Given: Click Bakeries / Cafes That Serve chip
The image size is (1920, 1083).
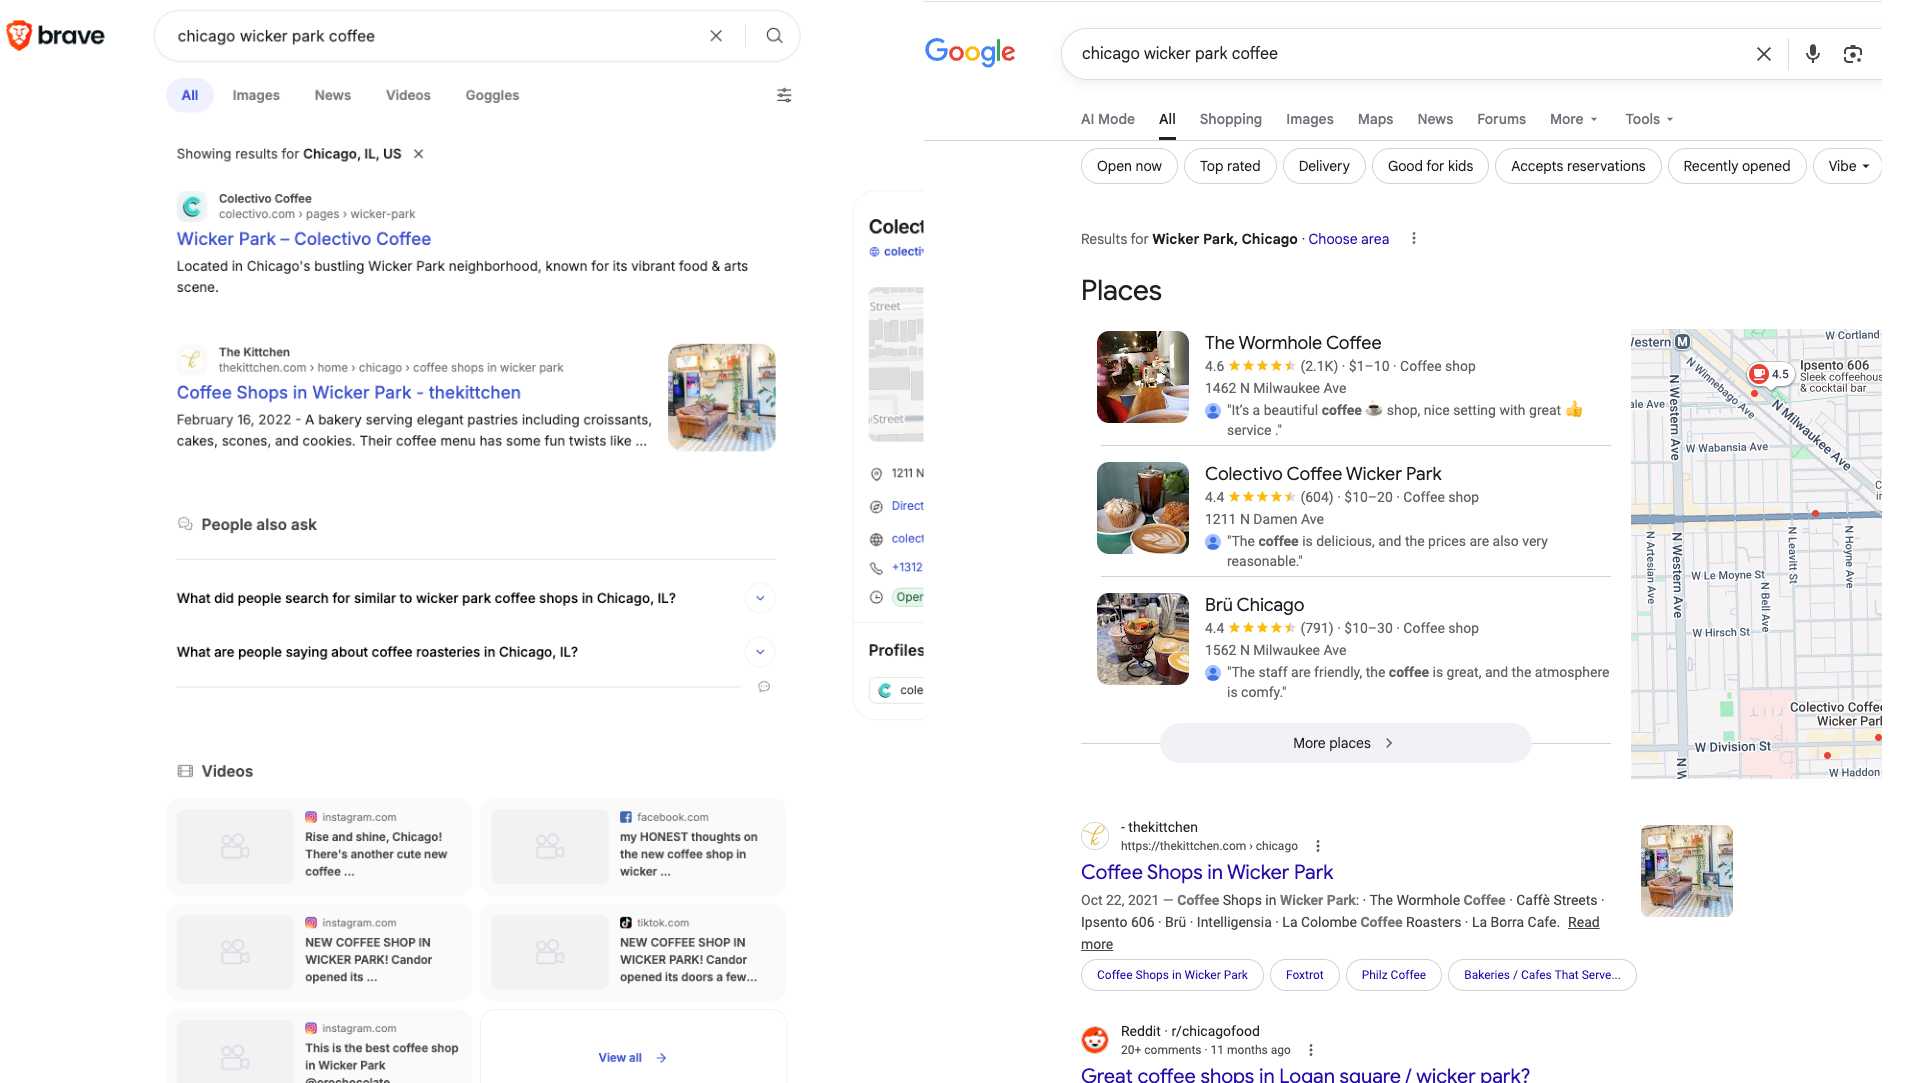Looking at the screenshot, I should [x=1542, y=975].
